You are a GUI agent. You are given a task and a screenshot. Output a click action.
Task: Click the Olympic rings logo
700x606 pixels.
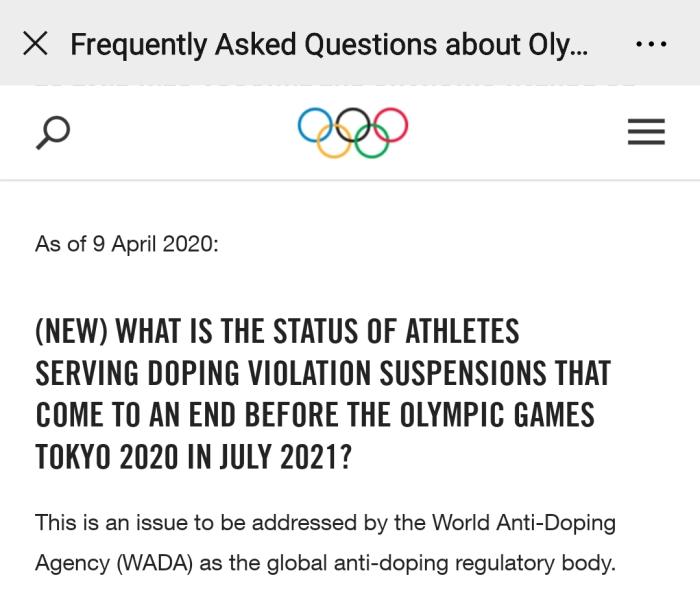353,132
